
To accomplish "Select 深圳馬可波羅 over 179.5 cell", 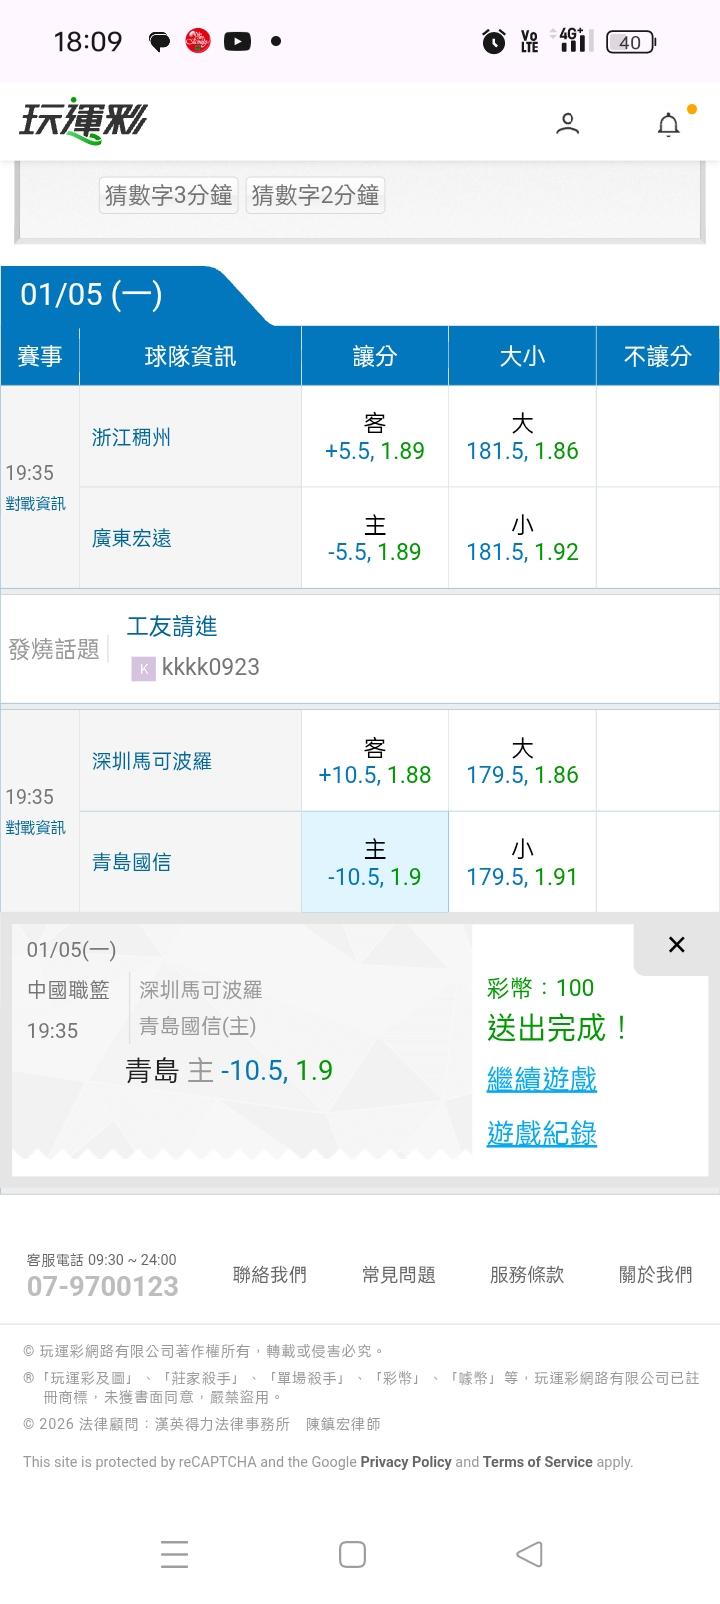I will point(522,761).
